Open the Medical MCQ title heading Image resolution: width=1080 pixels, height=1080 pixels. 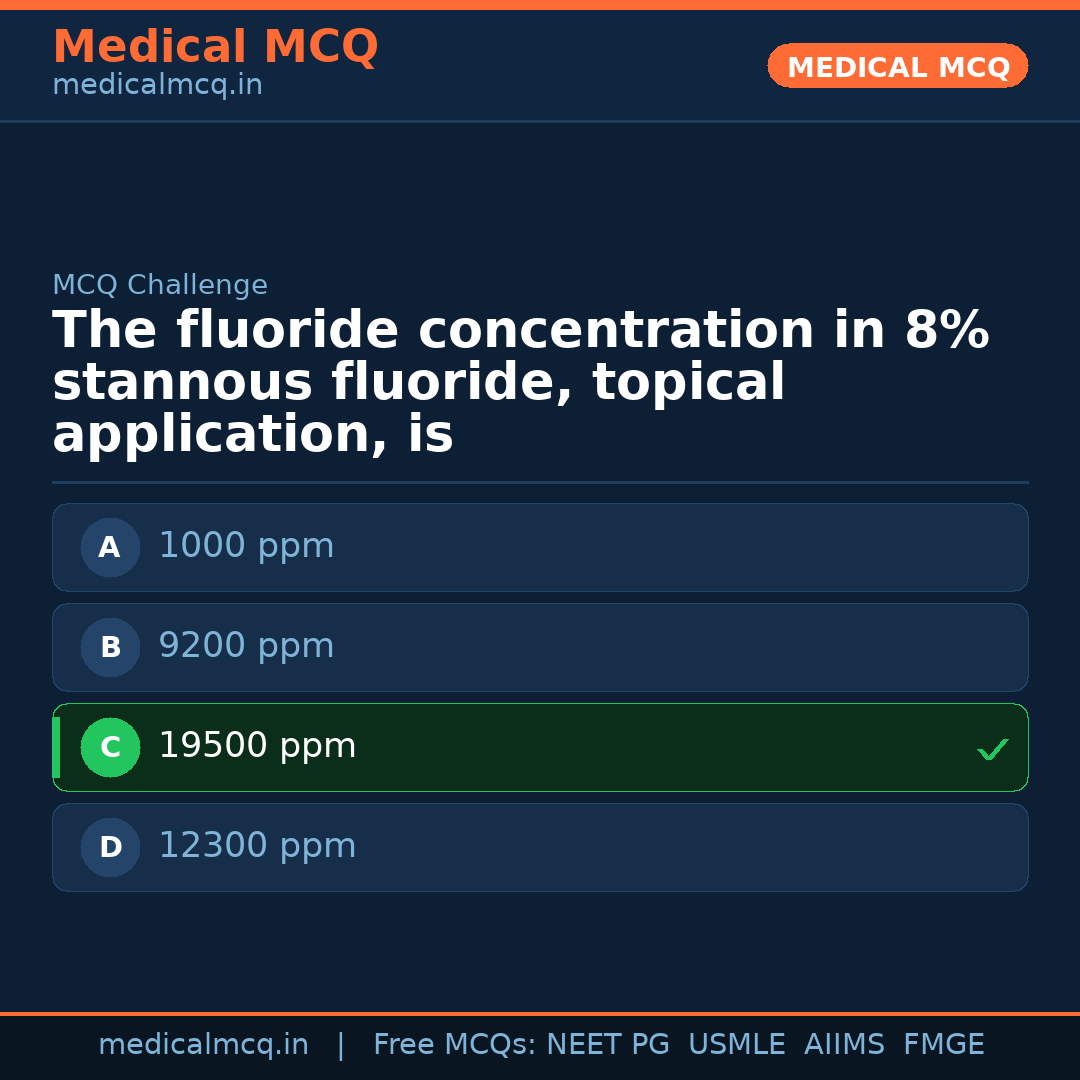coord(215,47)
